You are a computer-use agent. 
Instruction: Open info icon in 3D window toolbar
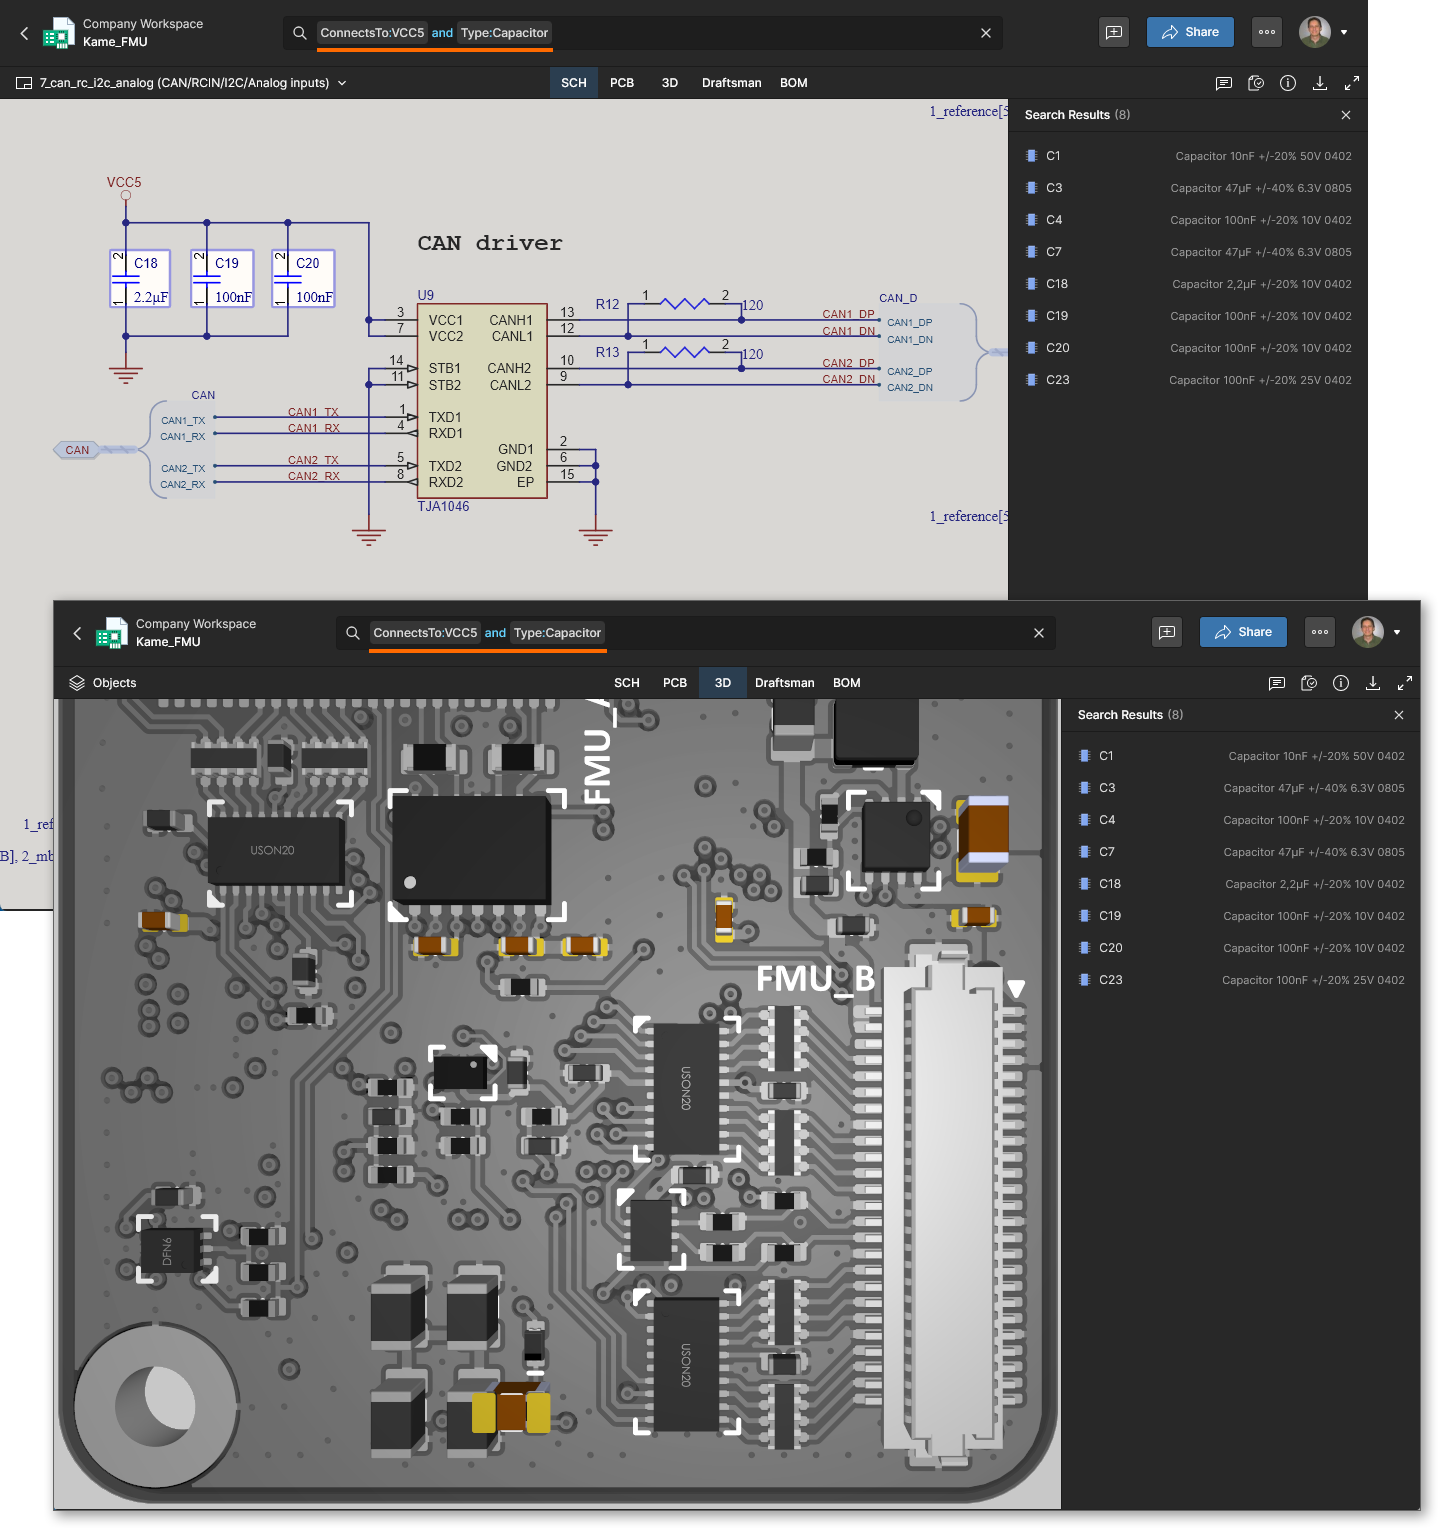(1341, 683)
